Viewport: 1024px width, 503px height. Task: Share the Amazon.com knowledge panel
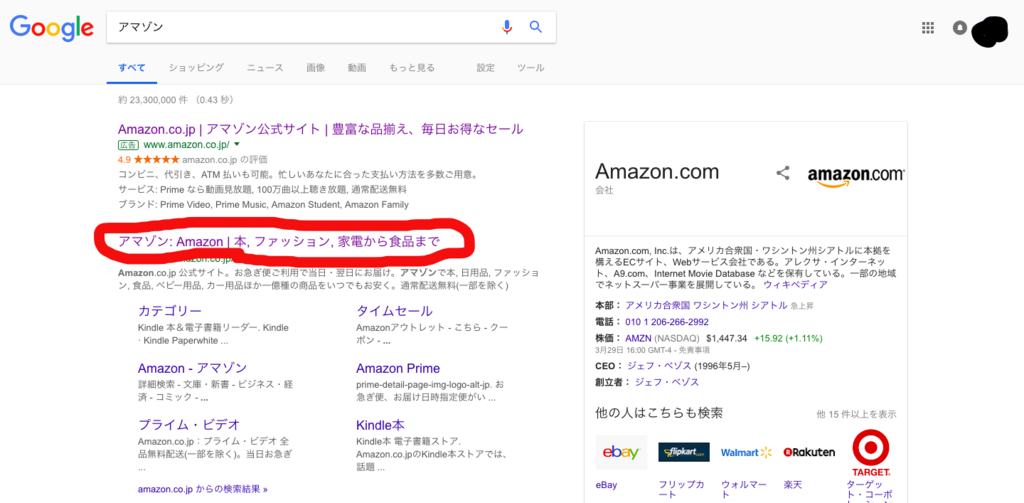click(x=782, y=173)
